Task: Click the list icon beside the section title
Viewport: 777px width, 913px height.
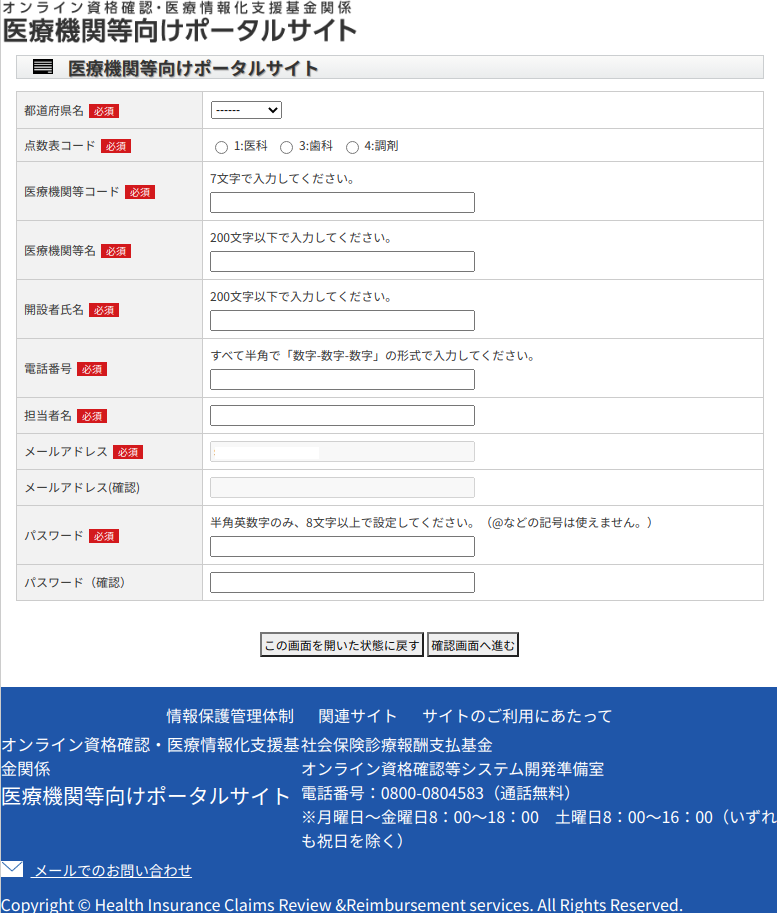Action: (x=43, y=68)
